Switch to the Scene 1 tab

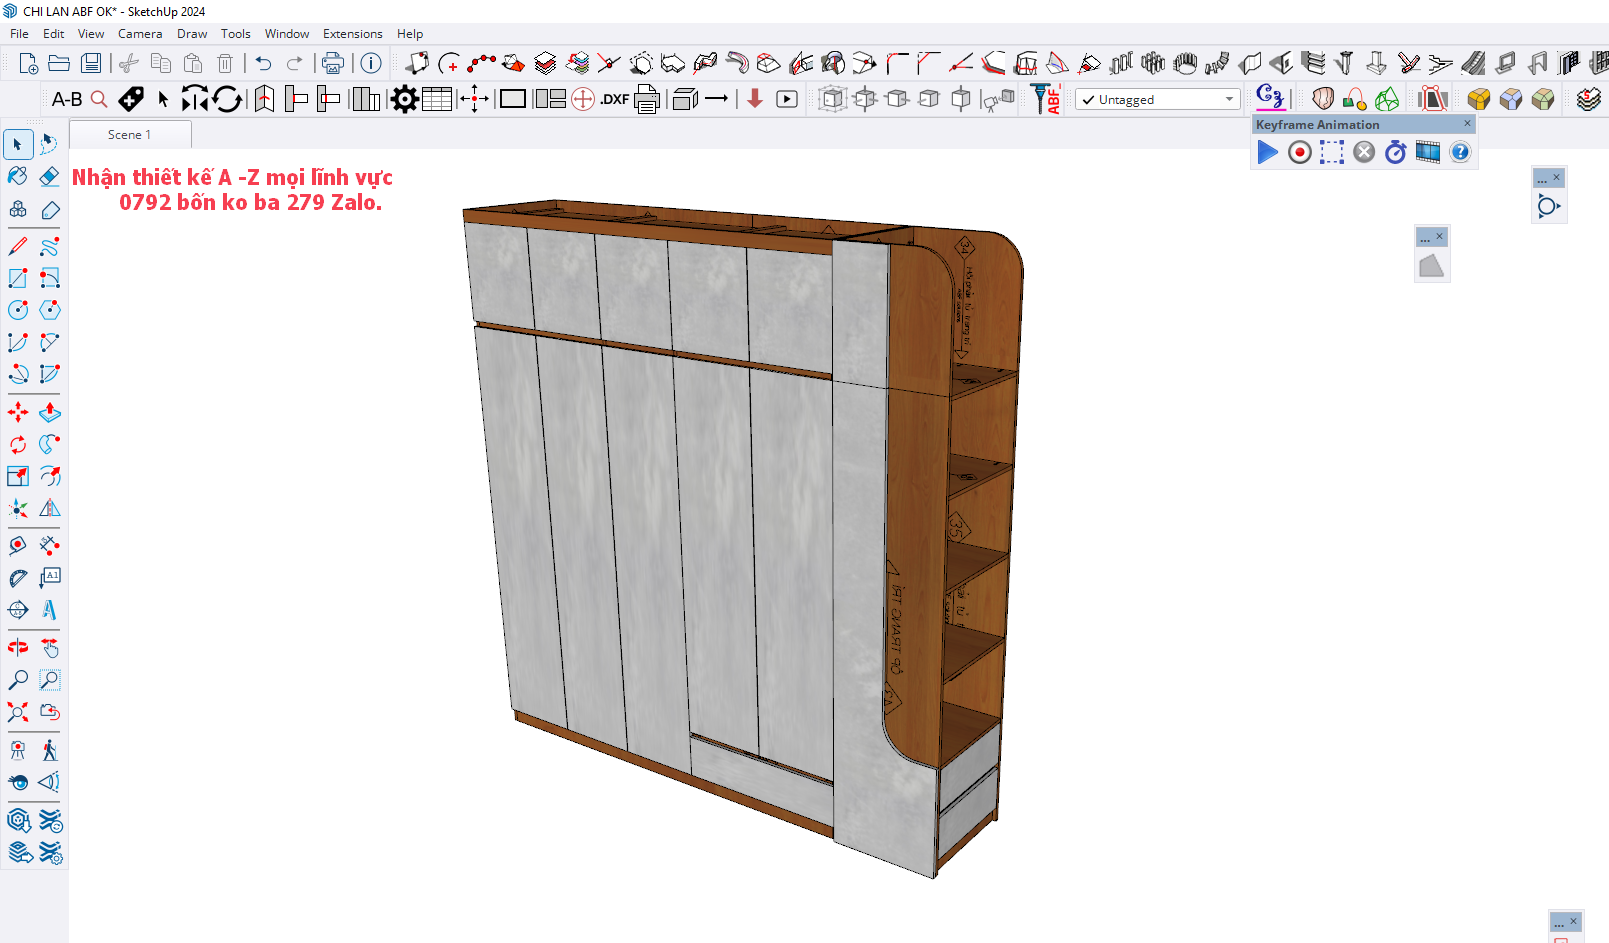coord(130,135)
